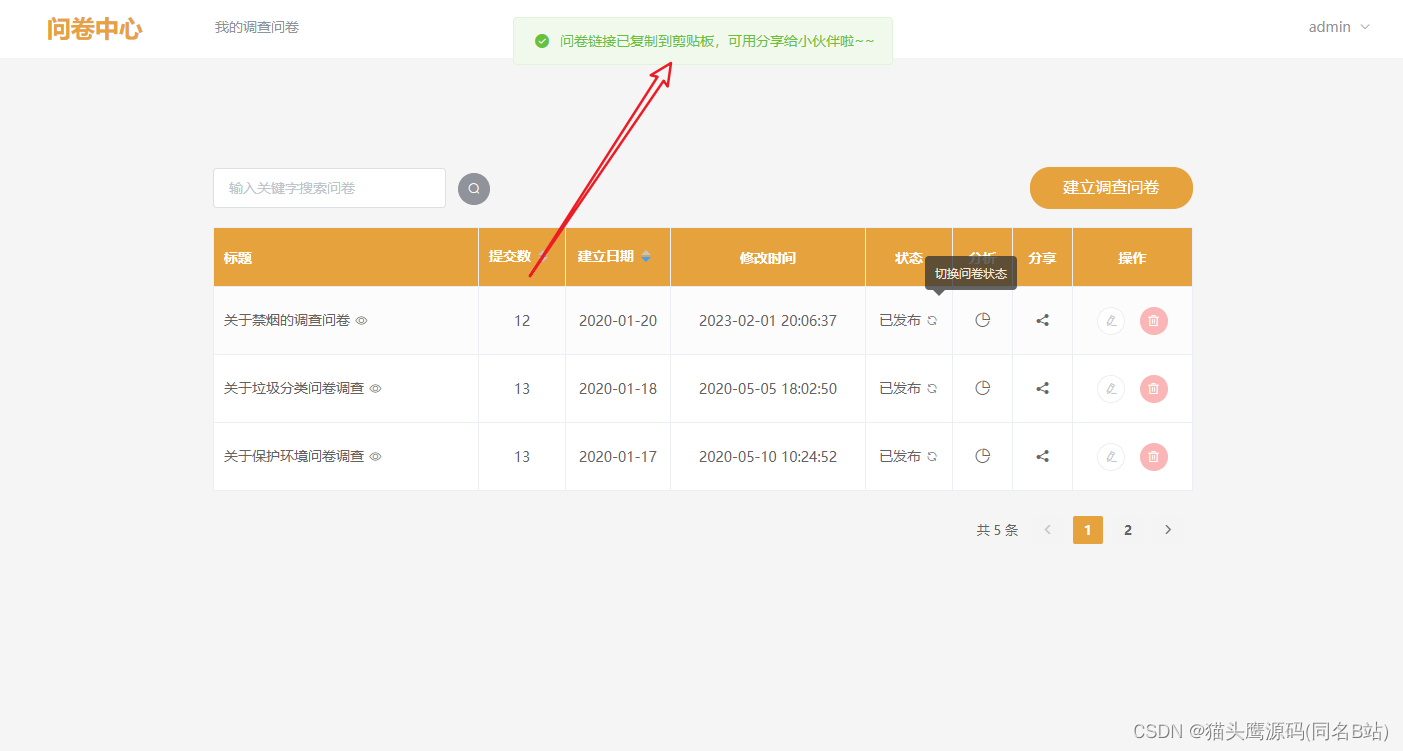Toggle status of 关于禁烟的调查问卷
The image size is (1403, 751).
(932, 321)
